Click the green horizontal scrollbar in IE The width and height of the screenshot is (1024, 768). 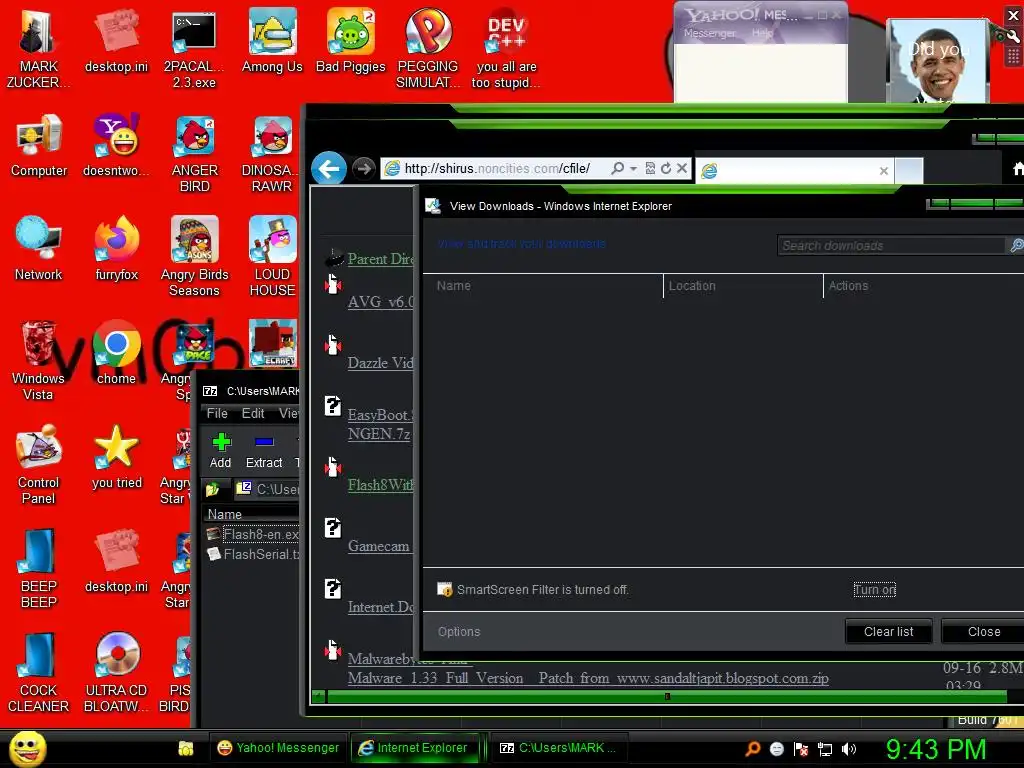(666, 697)
